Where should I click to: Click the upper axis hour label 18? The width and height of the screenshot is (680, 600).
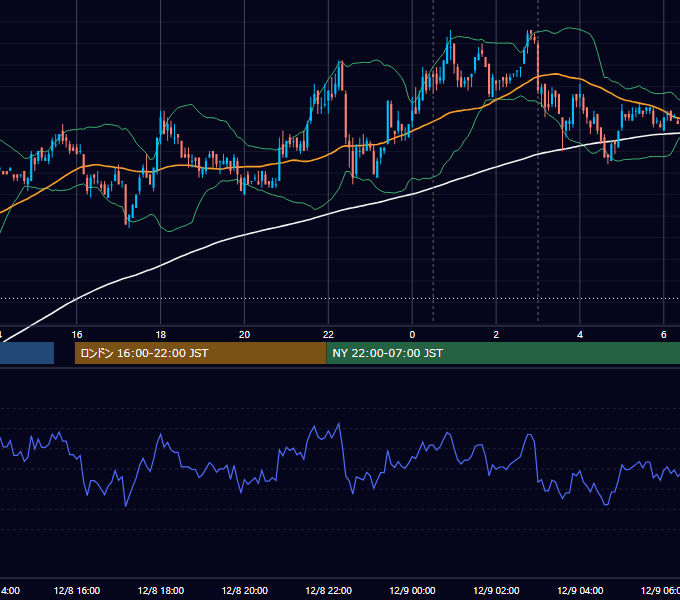click(161, 335)
